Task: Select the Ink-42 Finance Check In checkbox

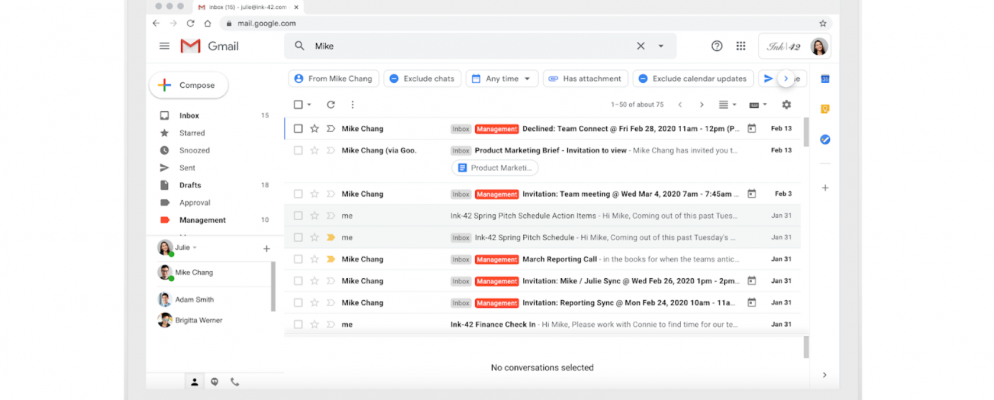Action: tap(298, 324)
